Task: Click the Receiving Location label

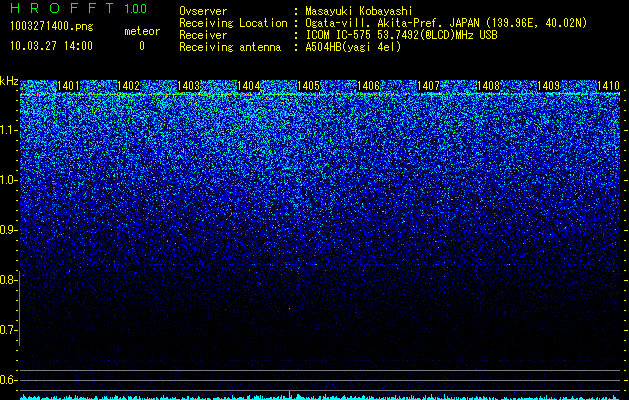Action: tap(233, 23)
